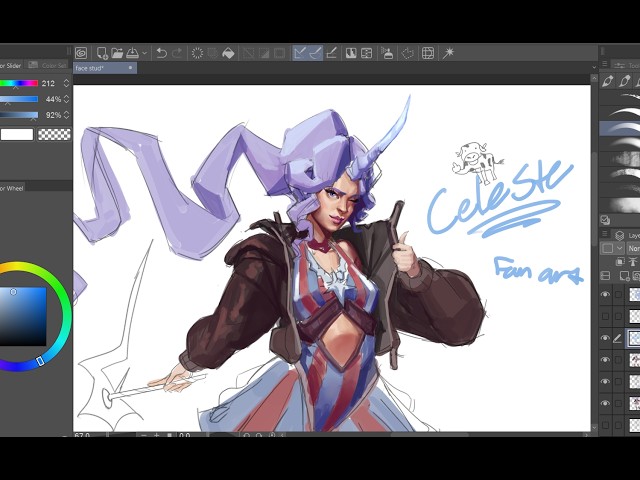640x480 pixels.
Task: Click the Scale/Rotate transform icon
Action: (x=249, y=53)
